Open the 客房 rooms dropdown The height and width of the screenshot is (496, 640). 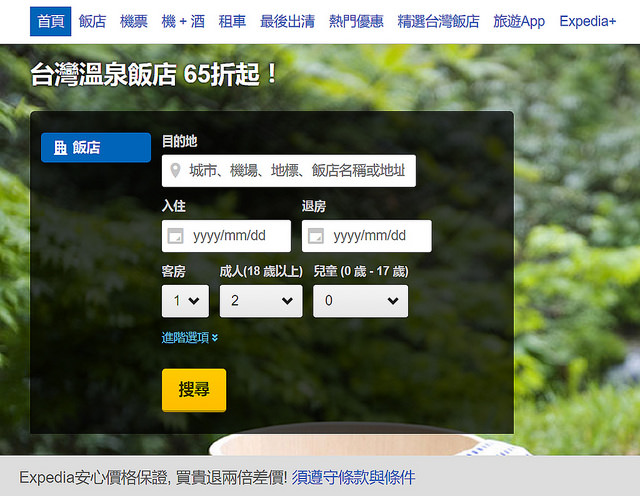(185, 300)
